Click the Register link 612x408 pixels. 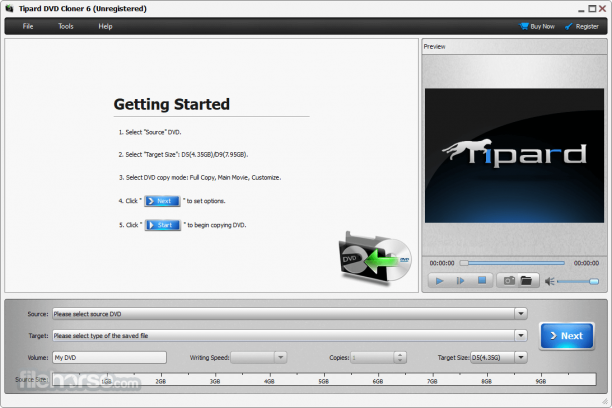coord(582,26)
